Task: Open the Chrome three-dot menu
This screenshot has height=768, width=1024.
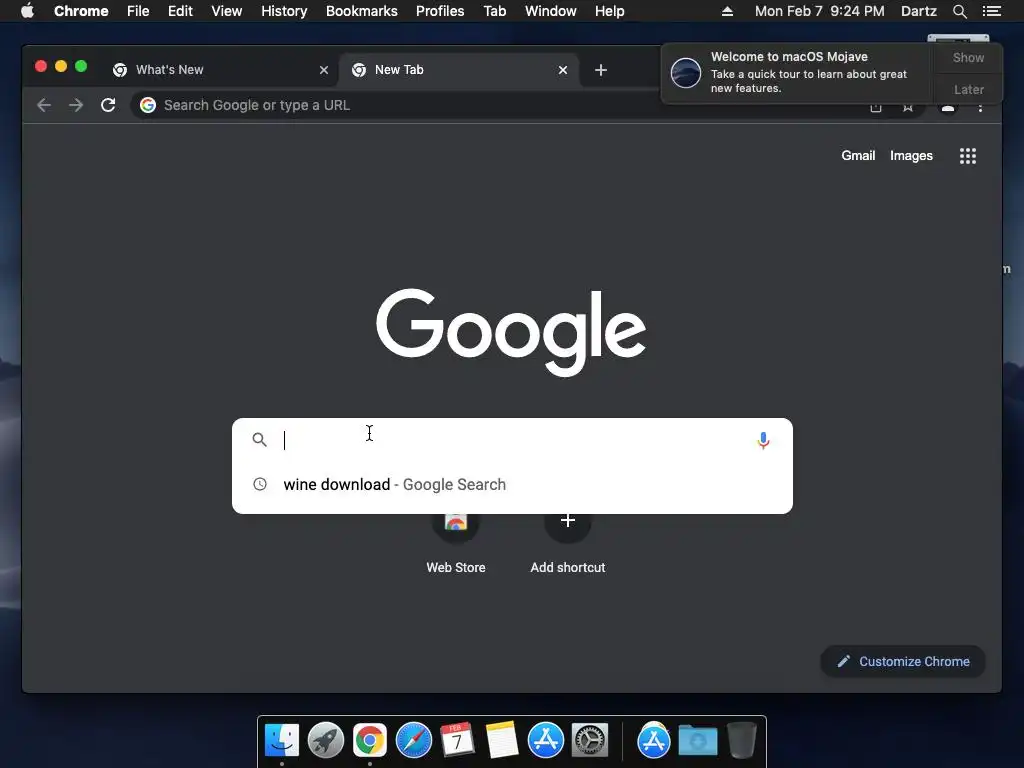Action: [980, 108]
